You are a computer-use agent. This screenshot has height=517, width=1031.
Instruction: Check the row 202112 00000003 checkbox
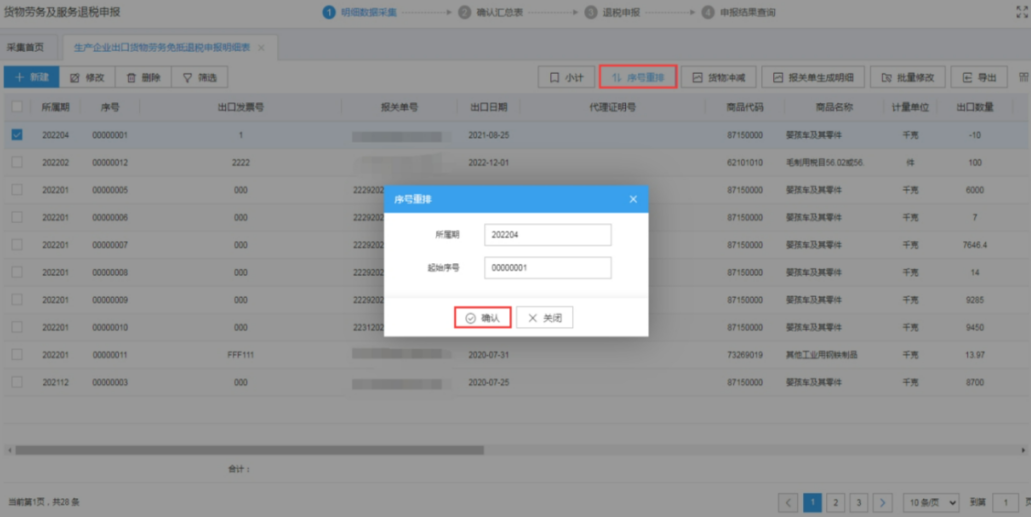point(17,382)
